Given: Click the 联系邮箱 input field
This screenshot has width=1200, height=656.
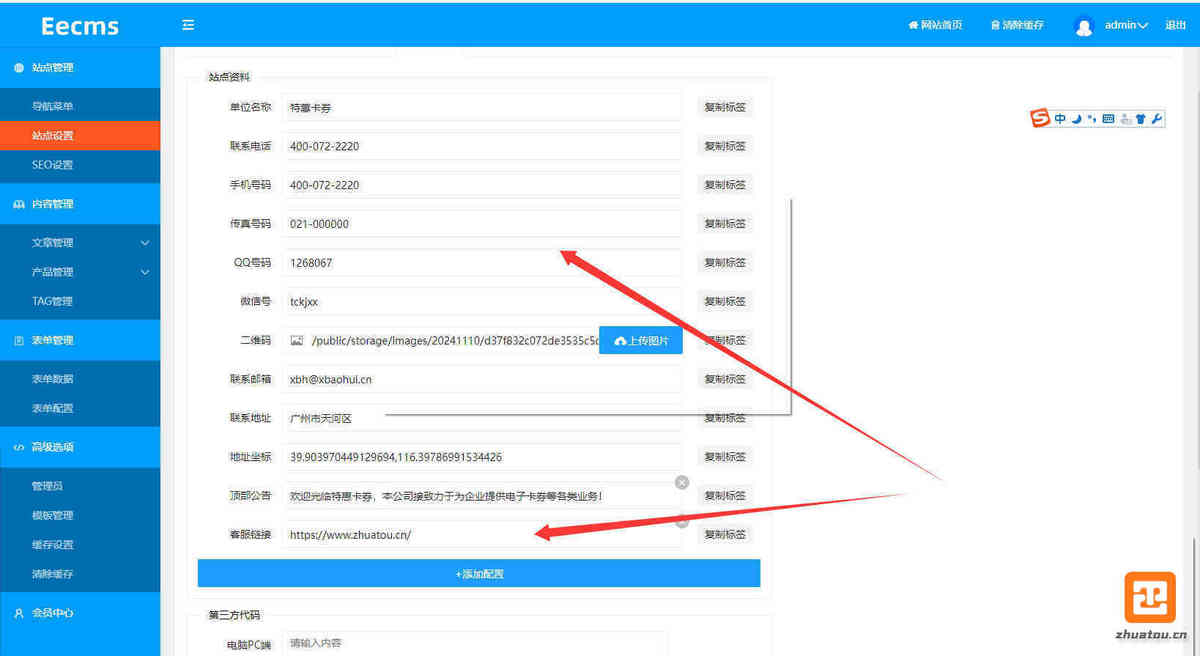Looking at the screenshot, I should click(482, 379).
